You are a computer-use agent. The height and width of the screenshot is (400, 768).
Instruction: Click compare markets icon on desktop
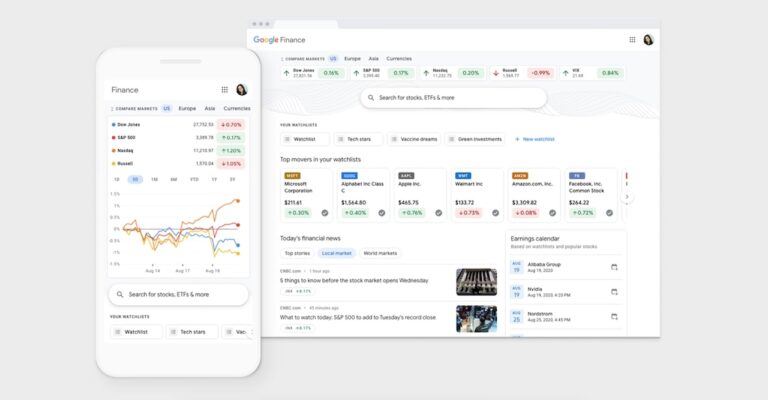tap(282, 59)
